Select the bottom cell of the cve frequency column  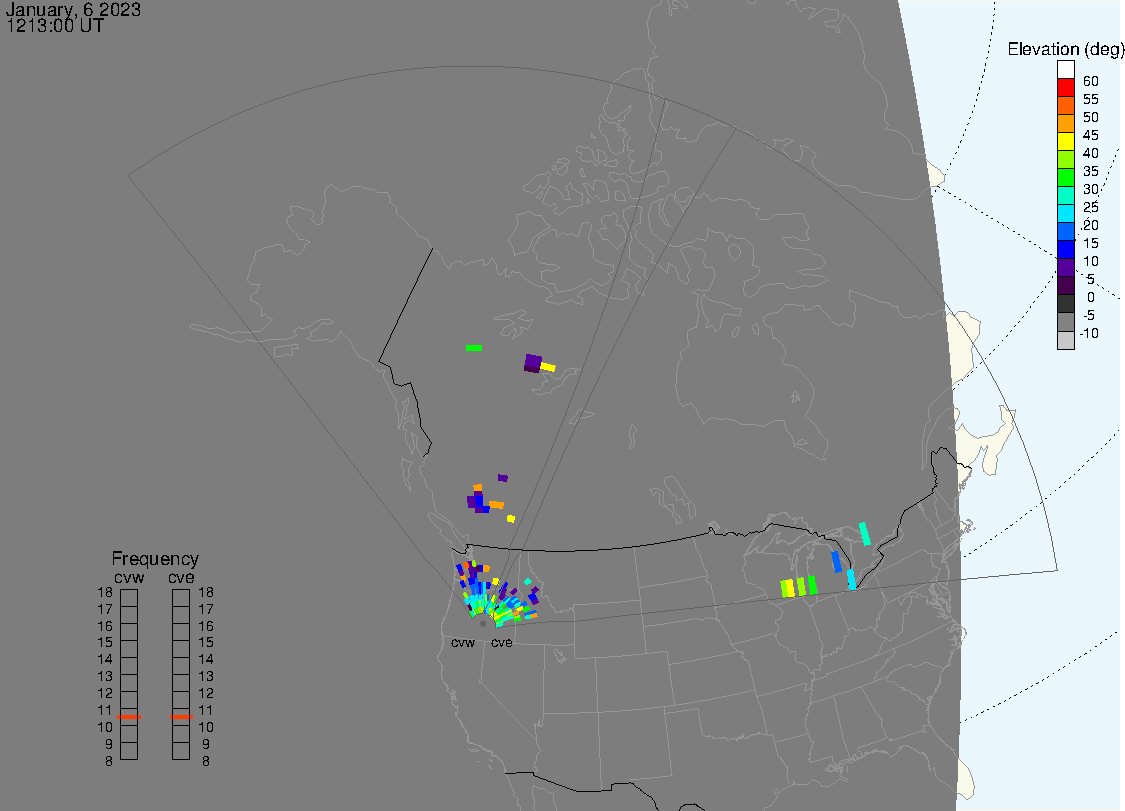[x=181, y=751]
